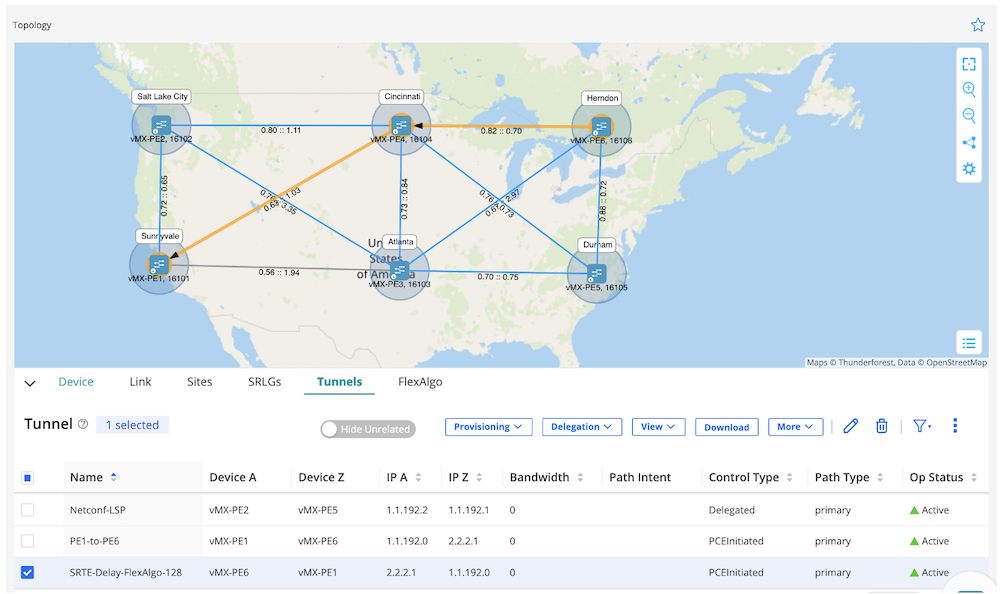Switch to the Sites tab
The width and height of the screenshot is (1000, 594).
pos(200,382)
